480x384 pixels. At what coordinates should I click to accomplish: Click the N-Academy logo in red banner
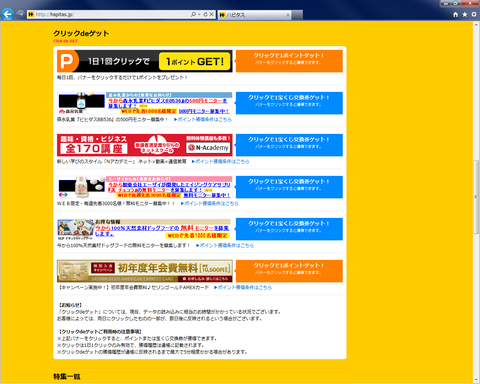(x=208, y=148)
